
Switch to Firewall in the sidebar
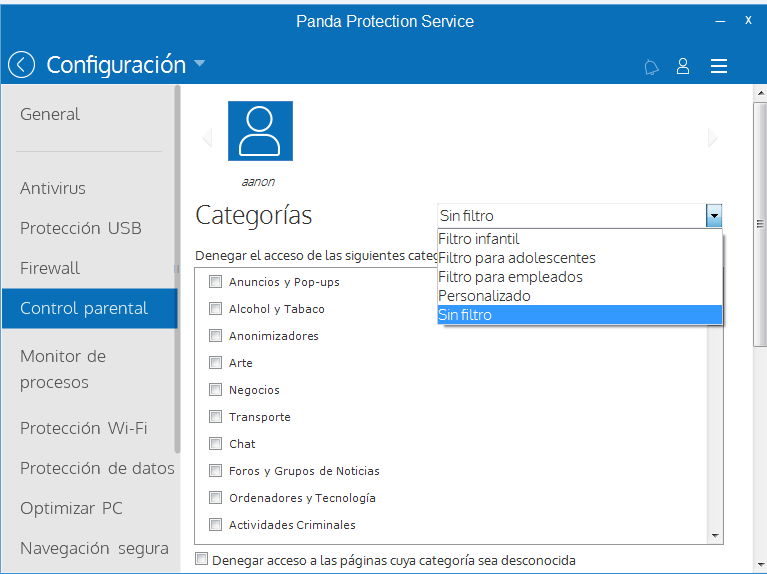(x=50, y=268)
